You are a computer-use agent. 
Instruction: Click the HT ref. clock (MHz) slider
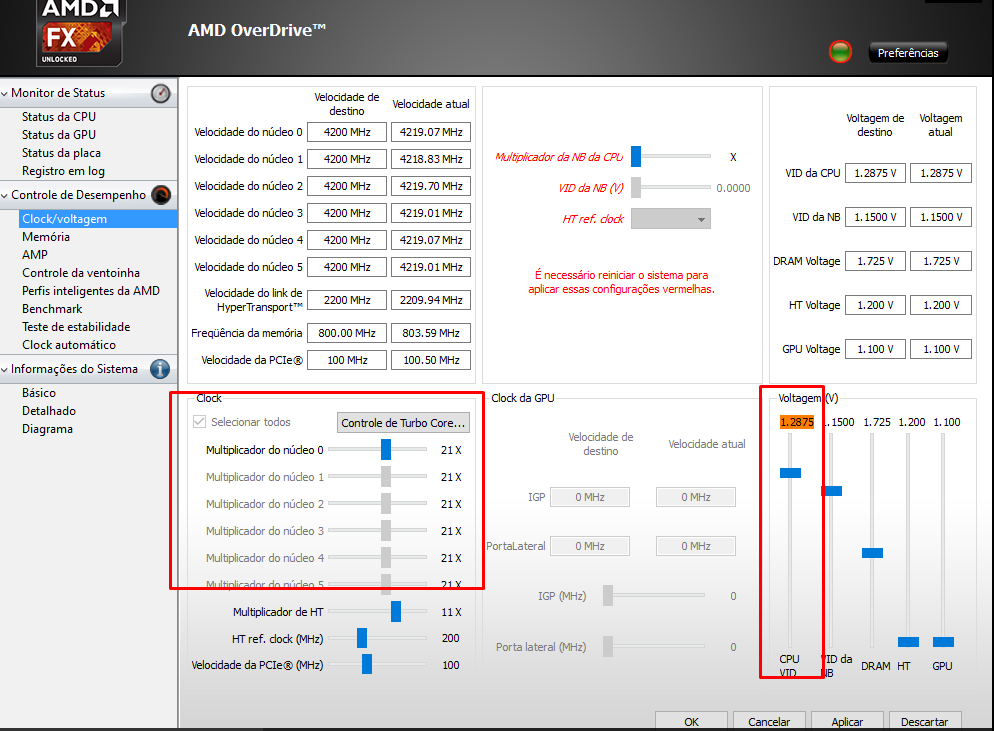362,638
